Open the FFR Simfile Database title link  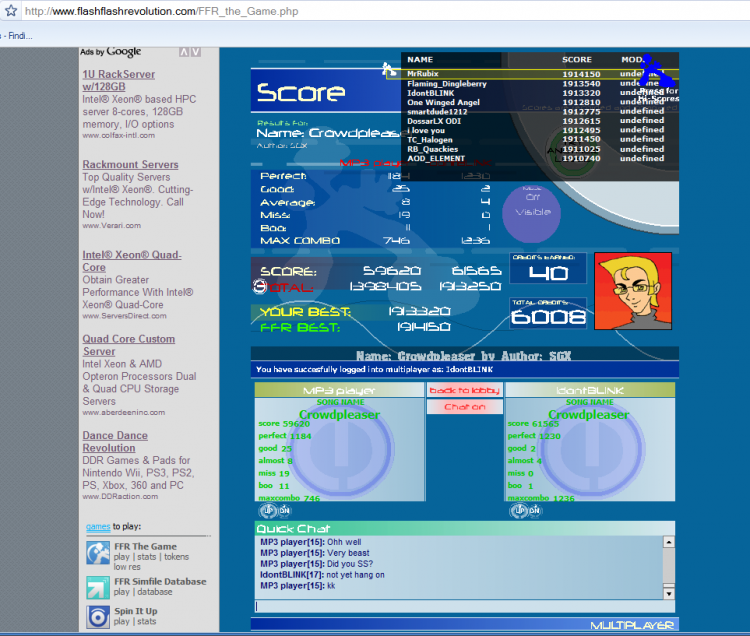[160, 581]
